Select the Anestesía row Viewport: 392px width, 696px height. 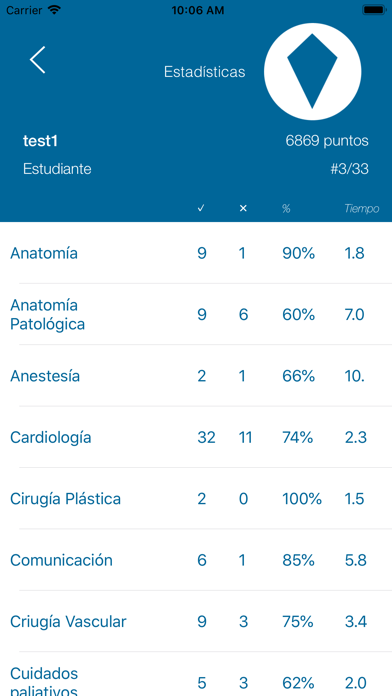pyautogui.click(x=196, y=376)
